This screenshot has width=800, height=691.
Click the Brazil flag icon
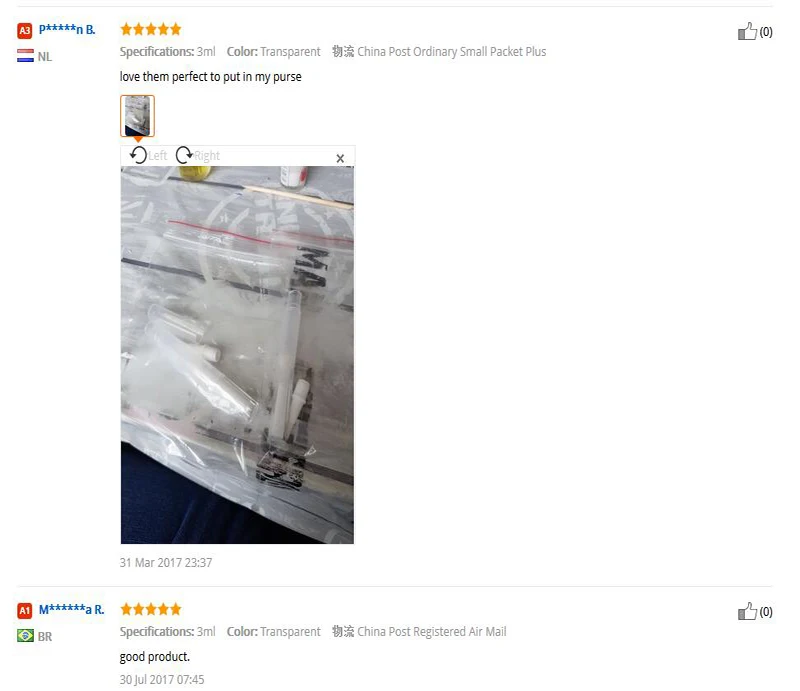tap(26, 636)
